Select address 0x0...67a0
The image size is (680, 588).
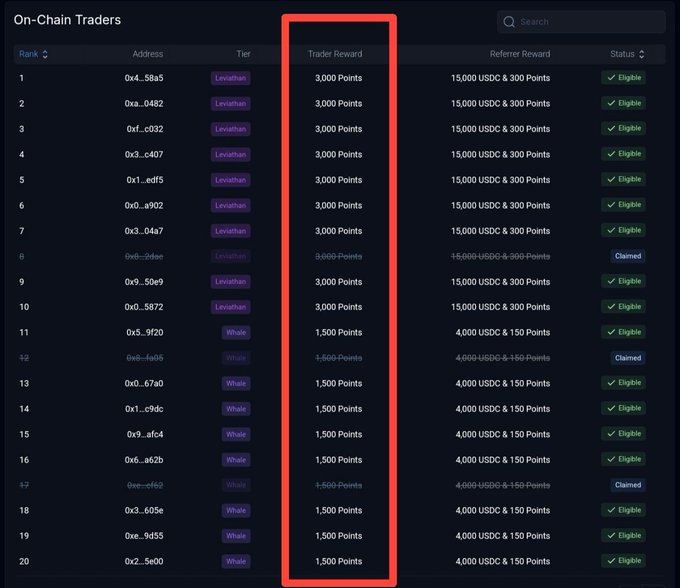coord(144,383)
